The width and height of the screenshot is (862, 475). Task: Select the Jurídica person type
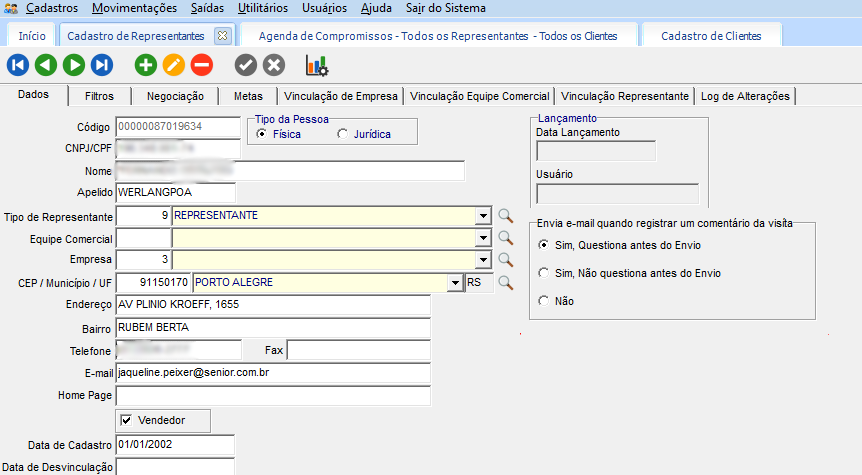coord(345,133)
